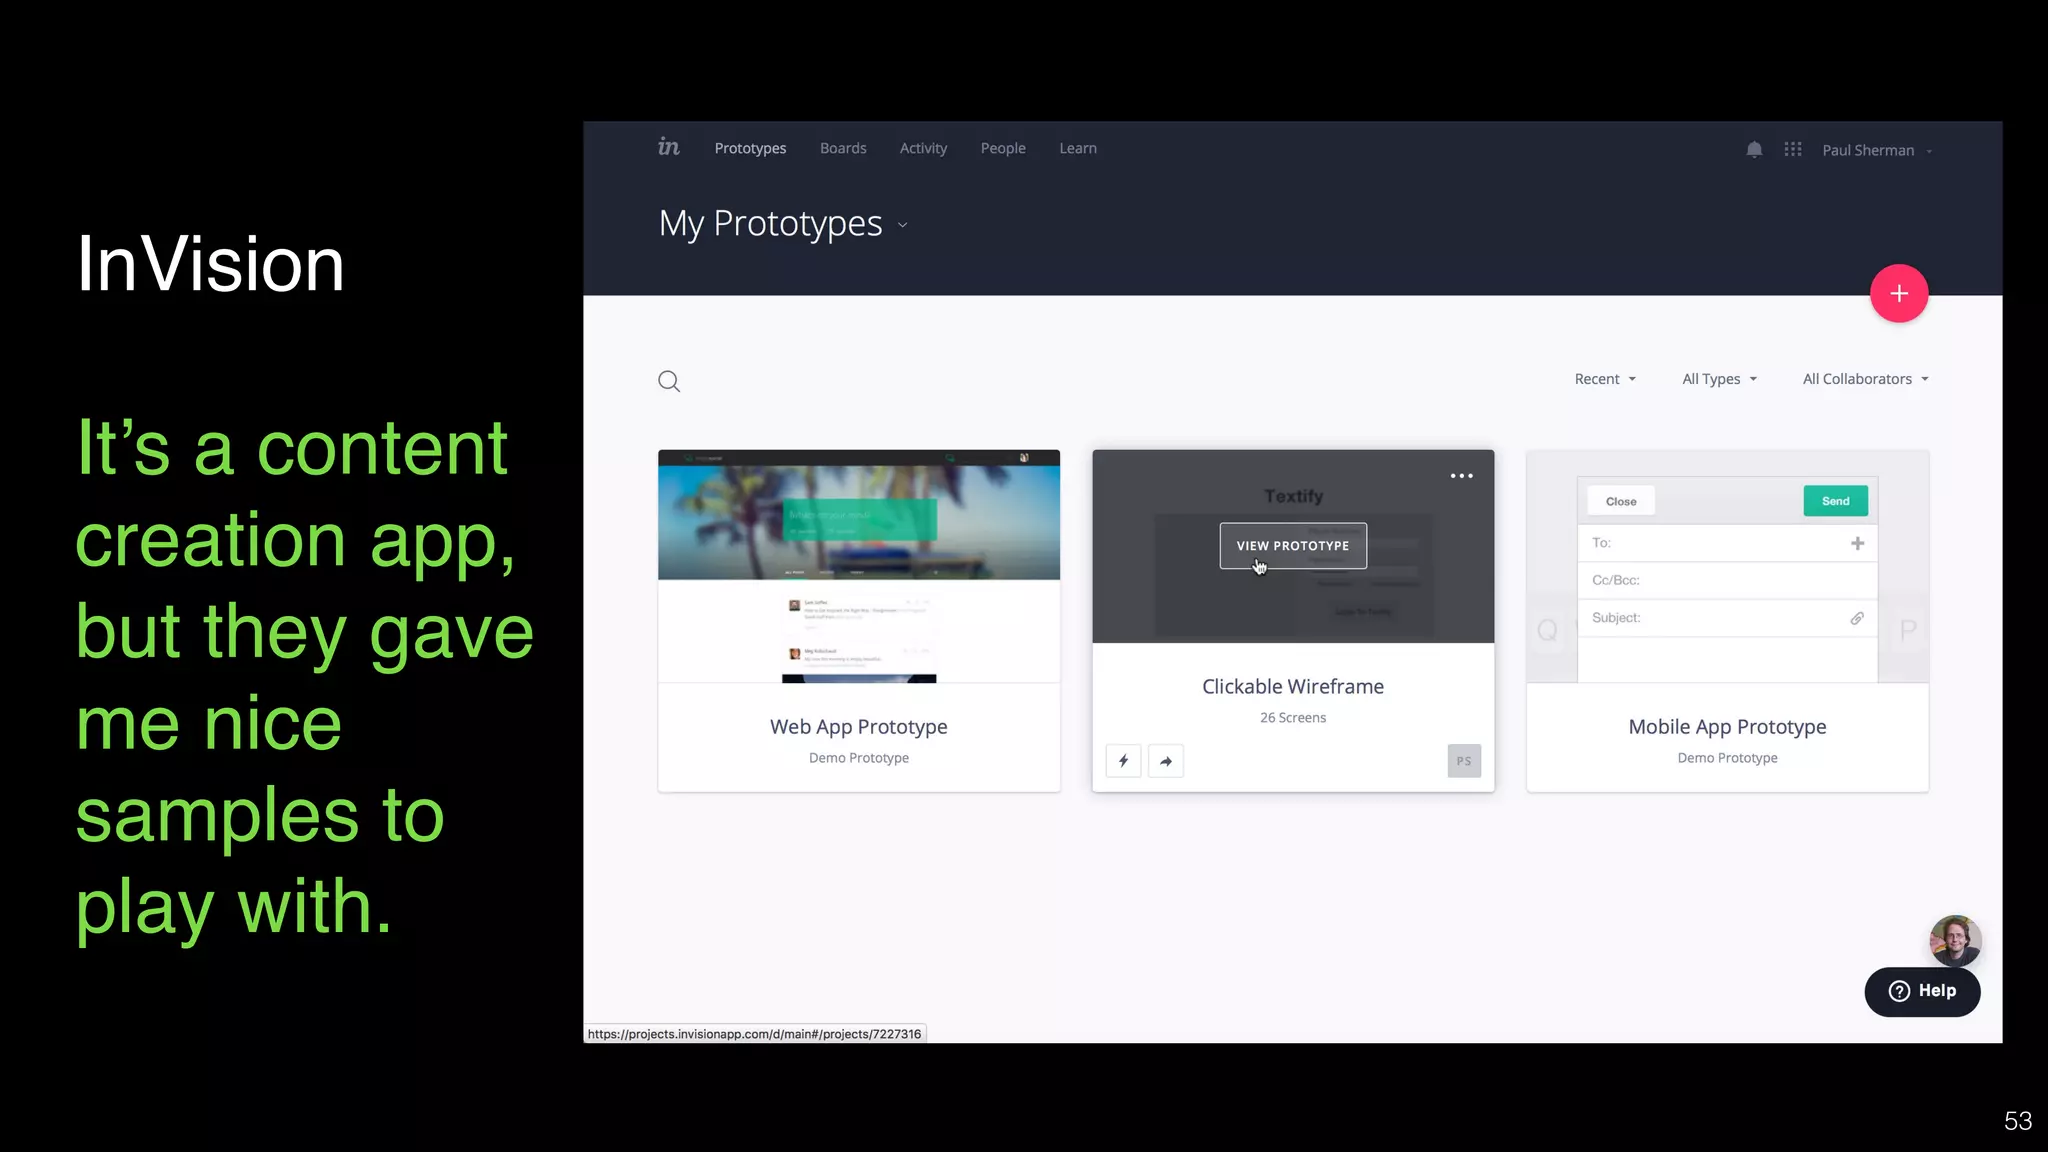Click the Send button in Mobile App thumbnail
Screen dimensions: 2048x1152
[x=1835, y=501]
